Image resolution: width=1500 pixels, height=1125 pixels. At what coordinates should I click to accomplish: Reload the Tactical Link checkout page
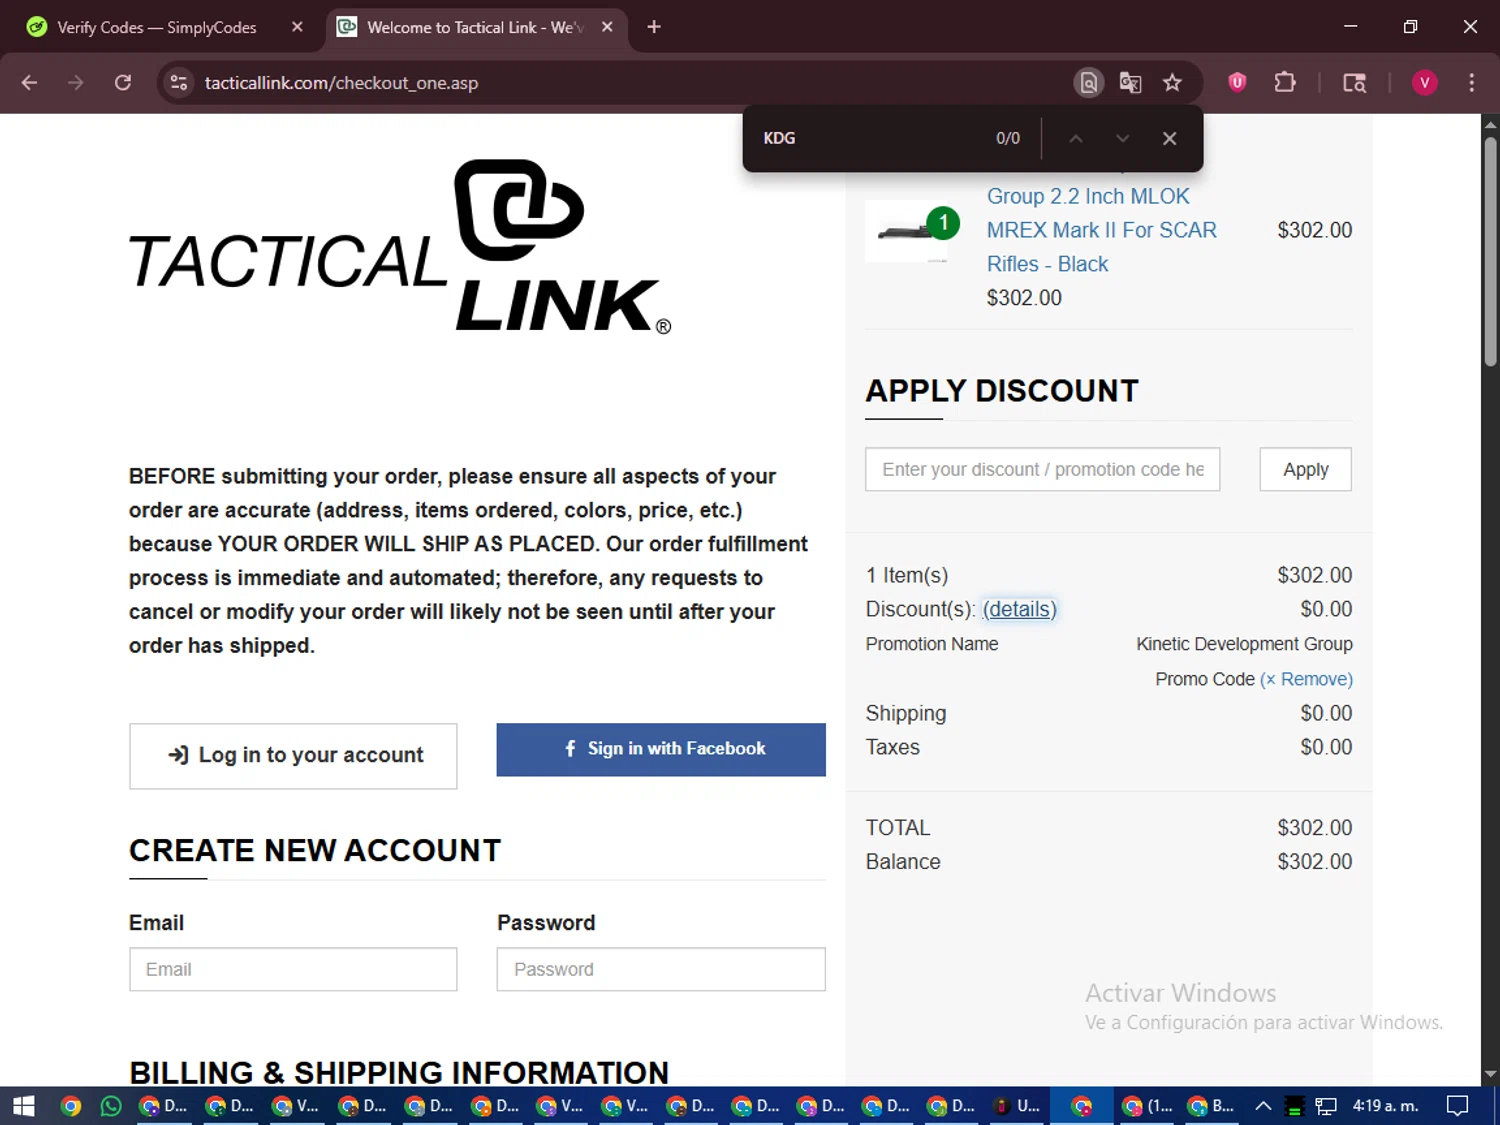pyautogui.click(x=123, y=83)
